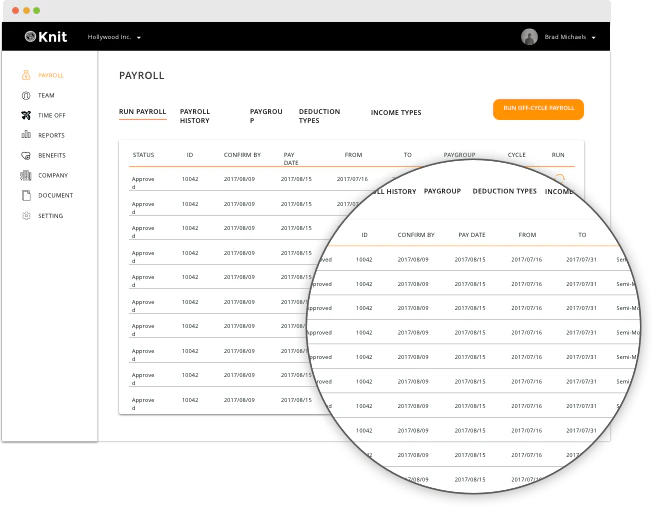Click the Run column header

point(558,155)
